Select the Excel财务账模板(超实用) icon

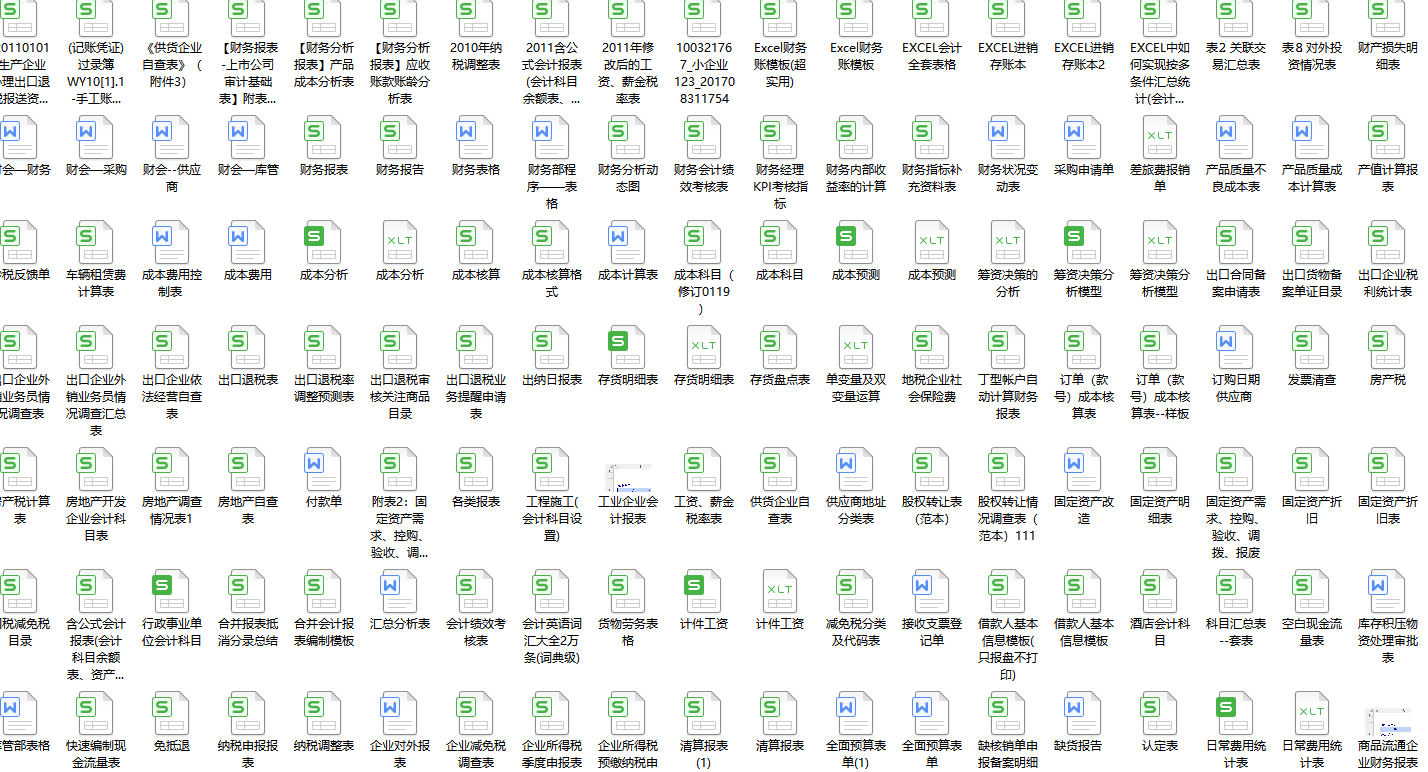pyautogui.click(x=779, y=25)
